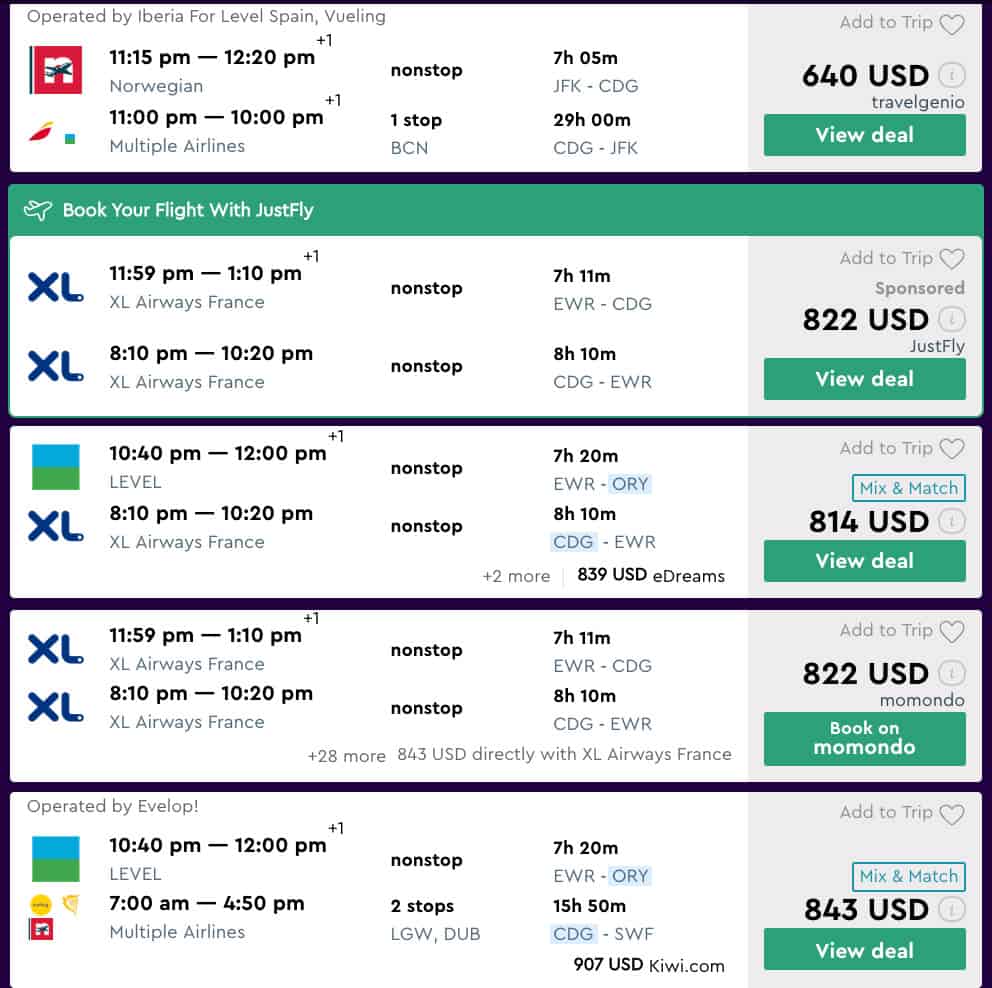
Task: View deal for 640 USD travelgenio flight
Action: (x=864, y=135)
